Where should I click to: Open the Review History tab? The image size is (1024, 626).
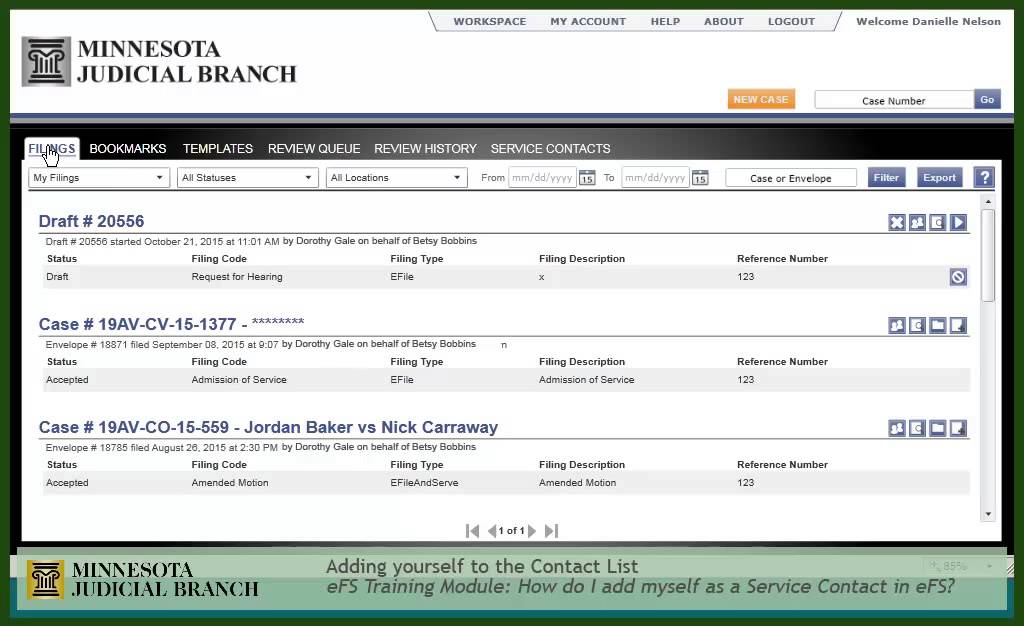tap(425, 149)
